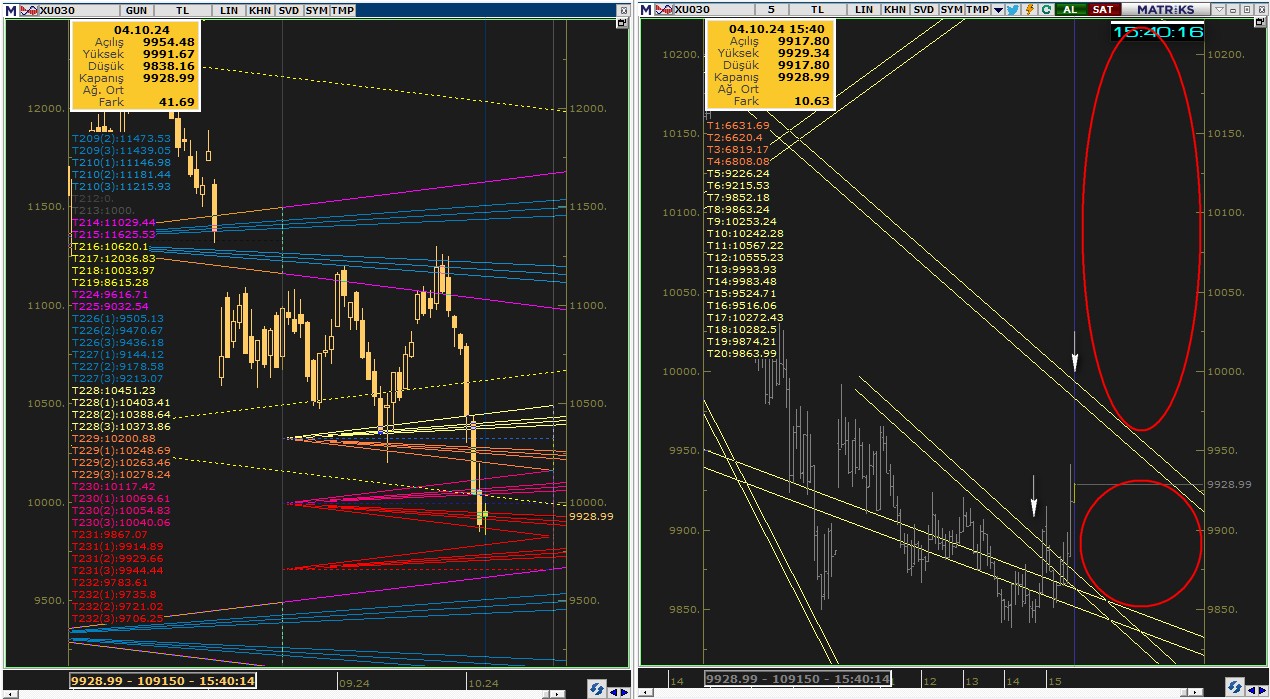
Task: Toggle SVD in right chart toolbar
Action: pos(924,9)
